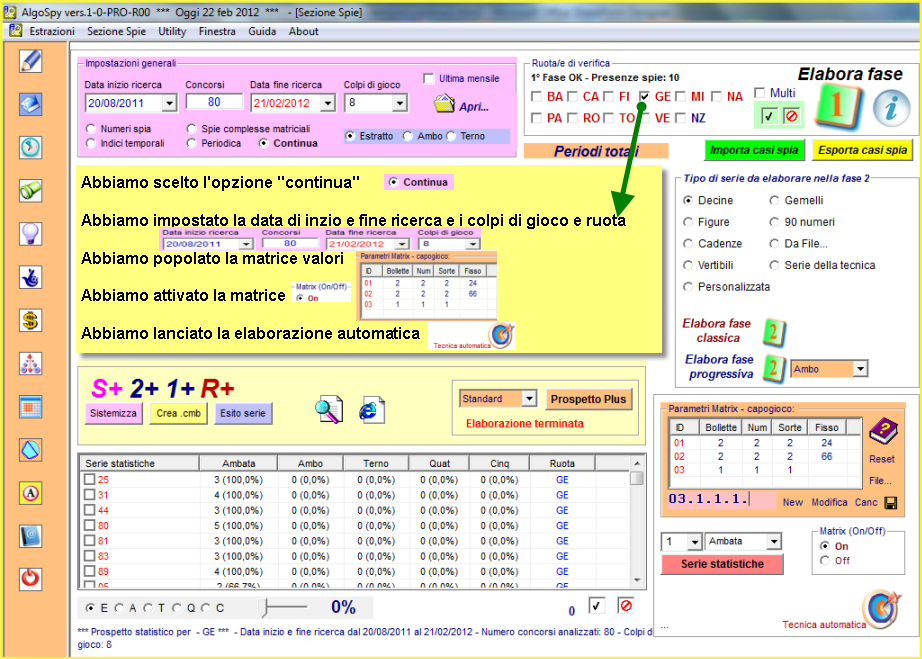Select the Gemelli series type
Viewport: 922px width, 659px height.
(x=774, y=200)
